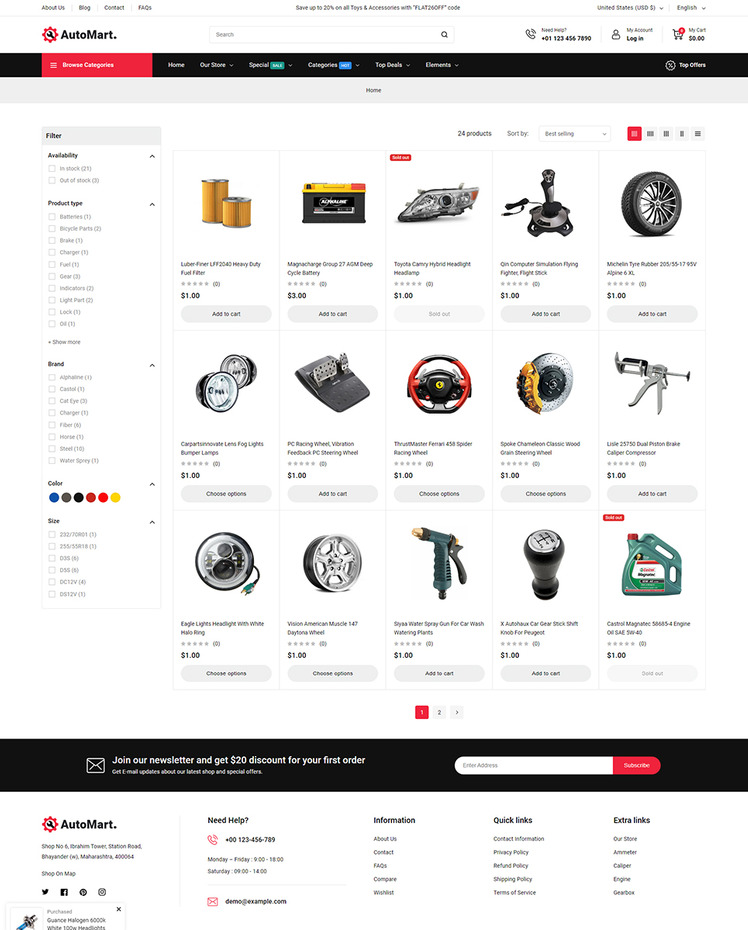
Task: Check the Cat Eye (3) brand
Action: coord(52,401)
